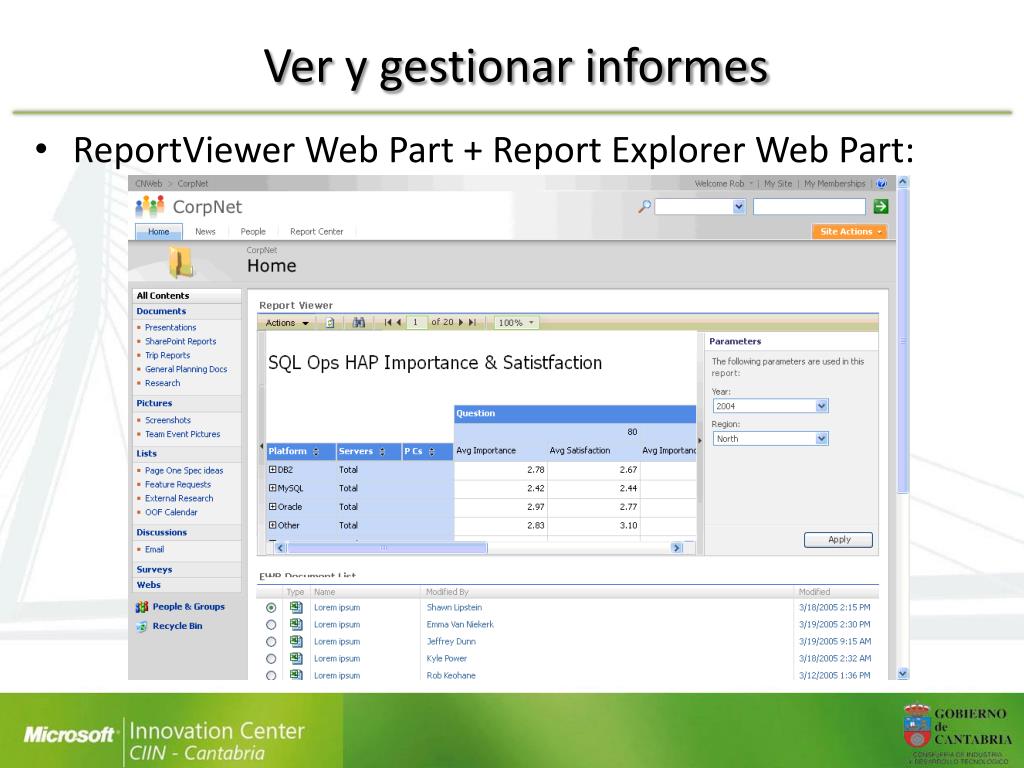The width and height of the screenshot is (1024, 768).
Task: Click the report page number field
Action: pos(415,323)
